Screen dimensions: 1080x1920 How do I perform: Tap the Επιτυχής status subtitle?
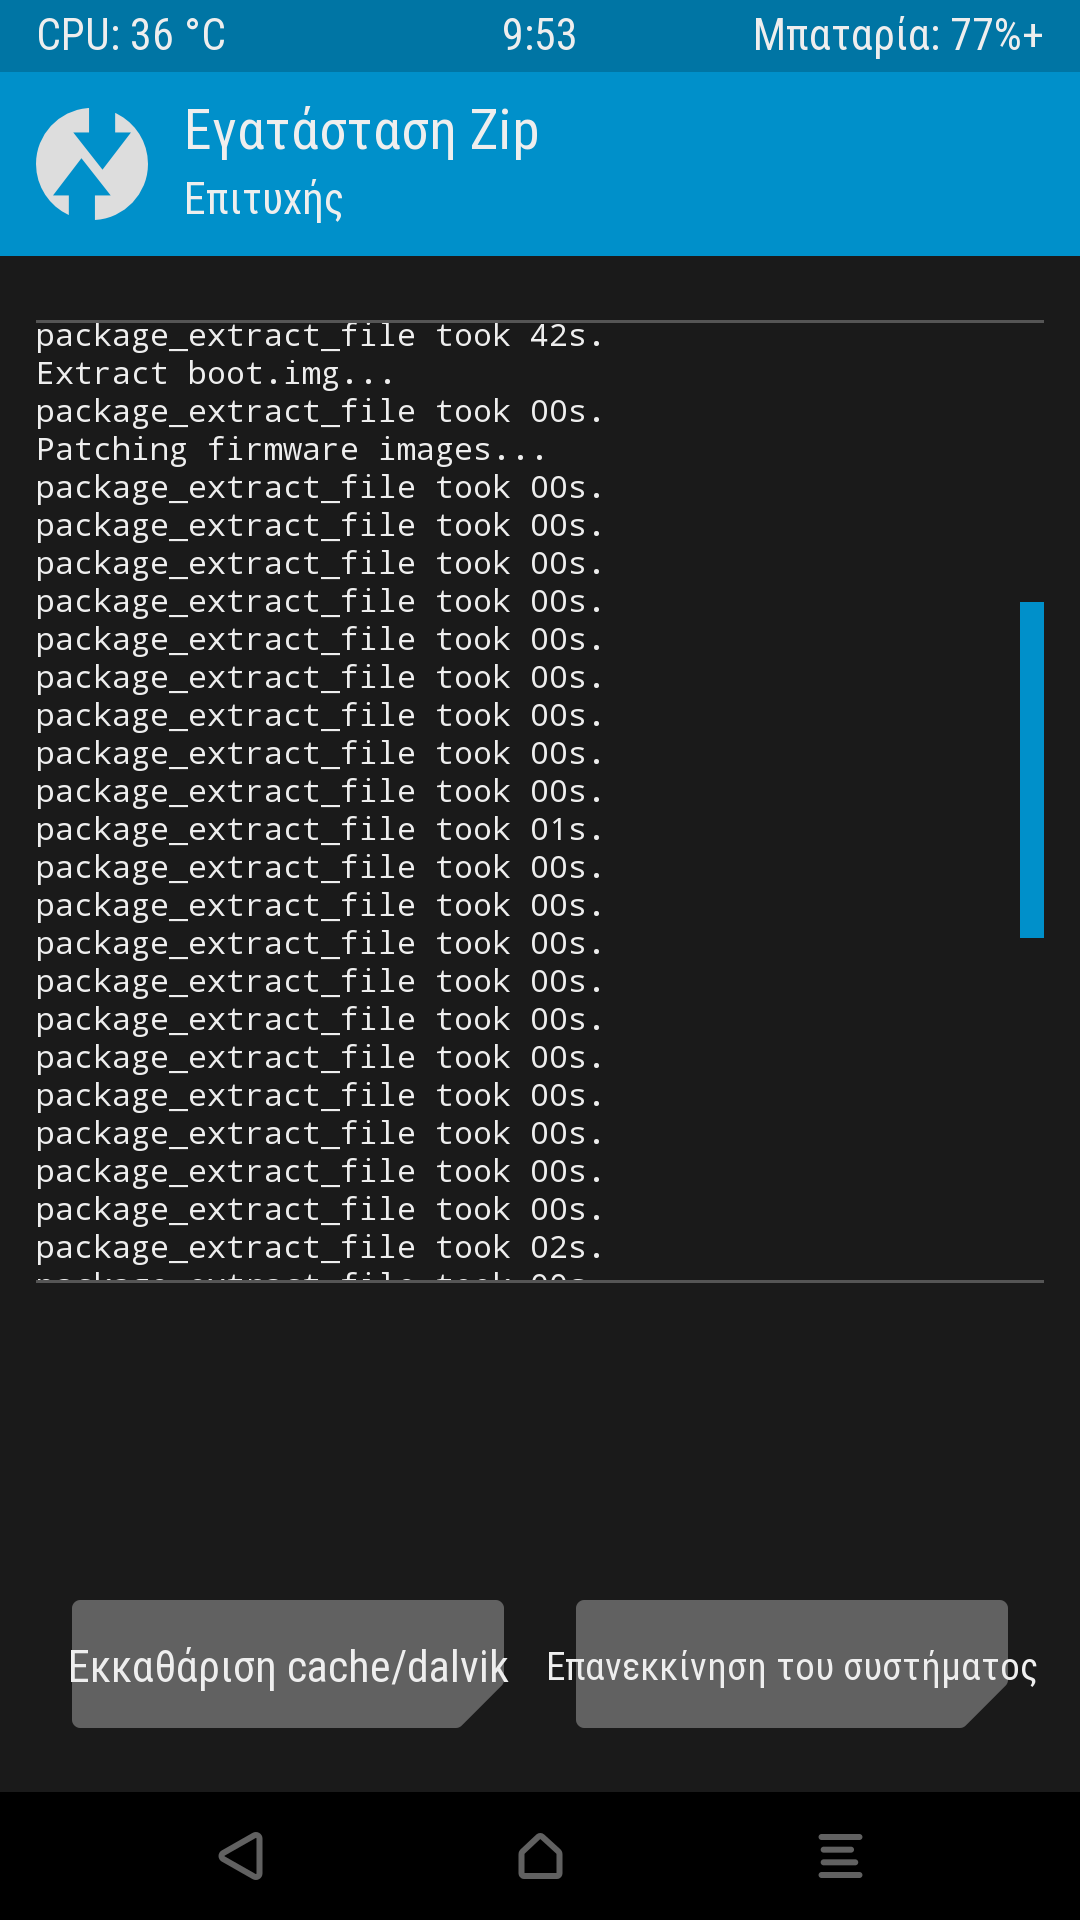264,199
